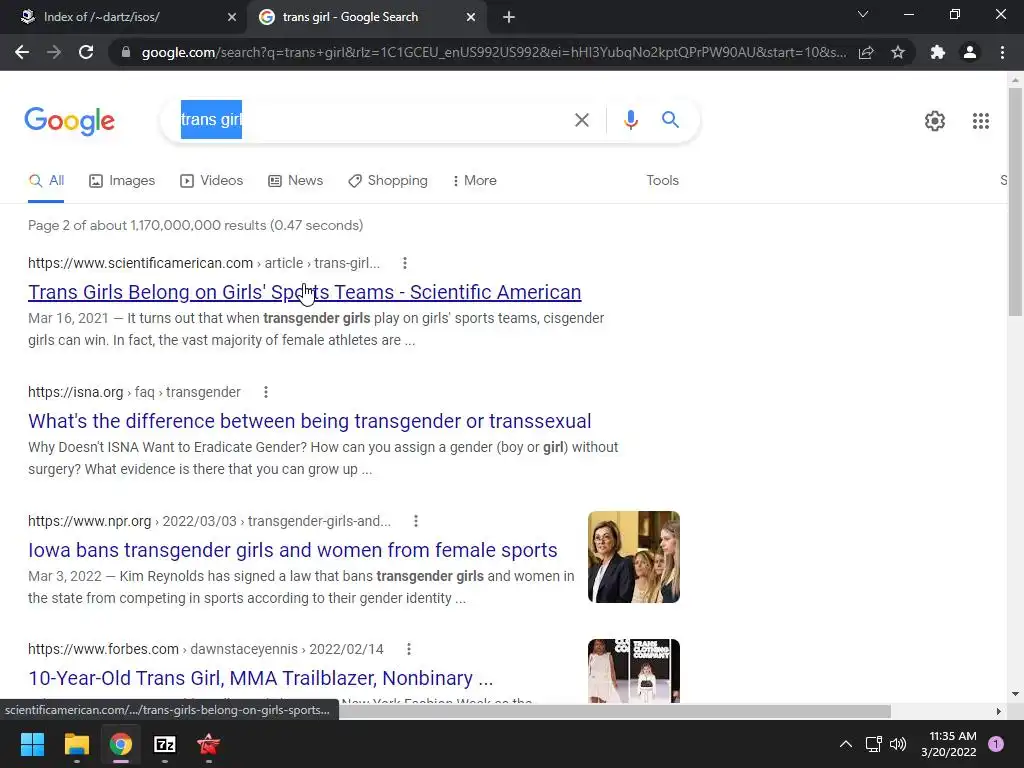Click the Forbes article thumbnail image
This screenshot has width=1024, height=768.
pyautogui.click(x=633, y=671)
